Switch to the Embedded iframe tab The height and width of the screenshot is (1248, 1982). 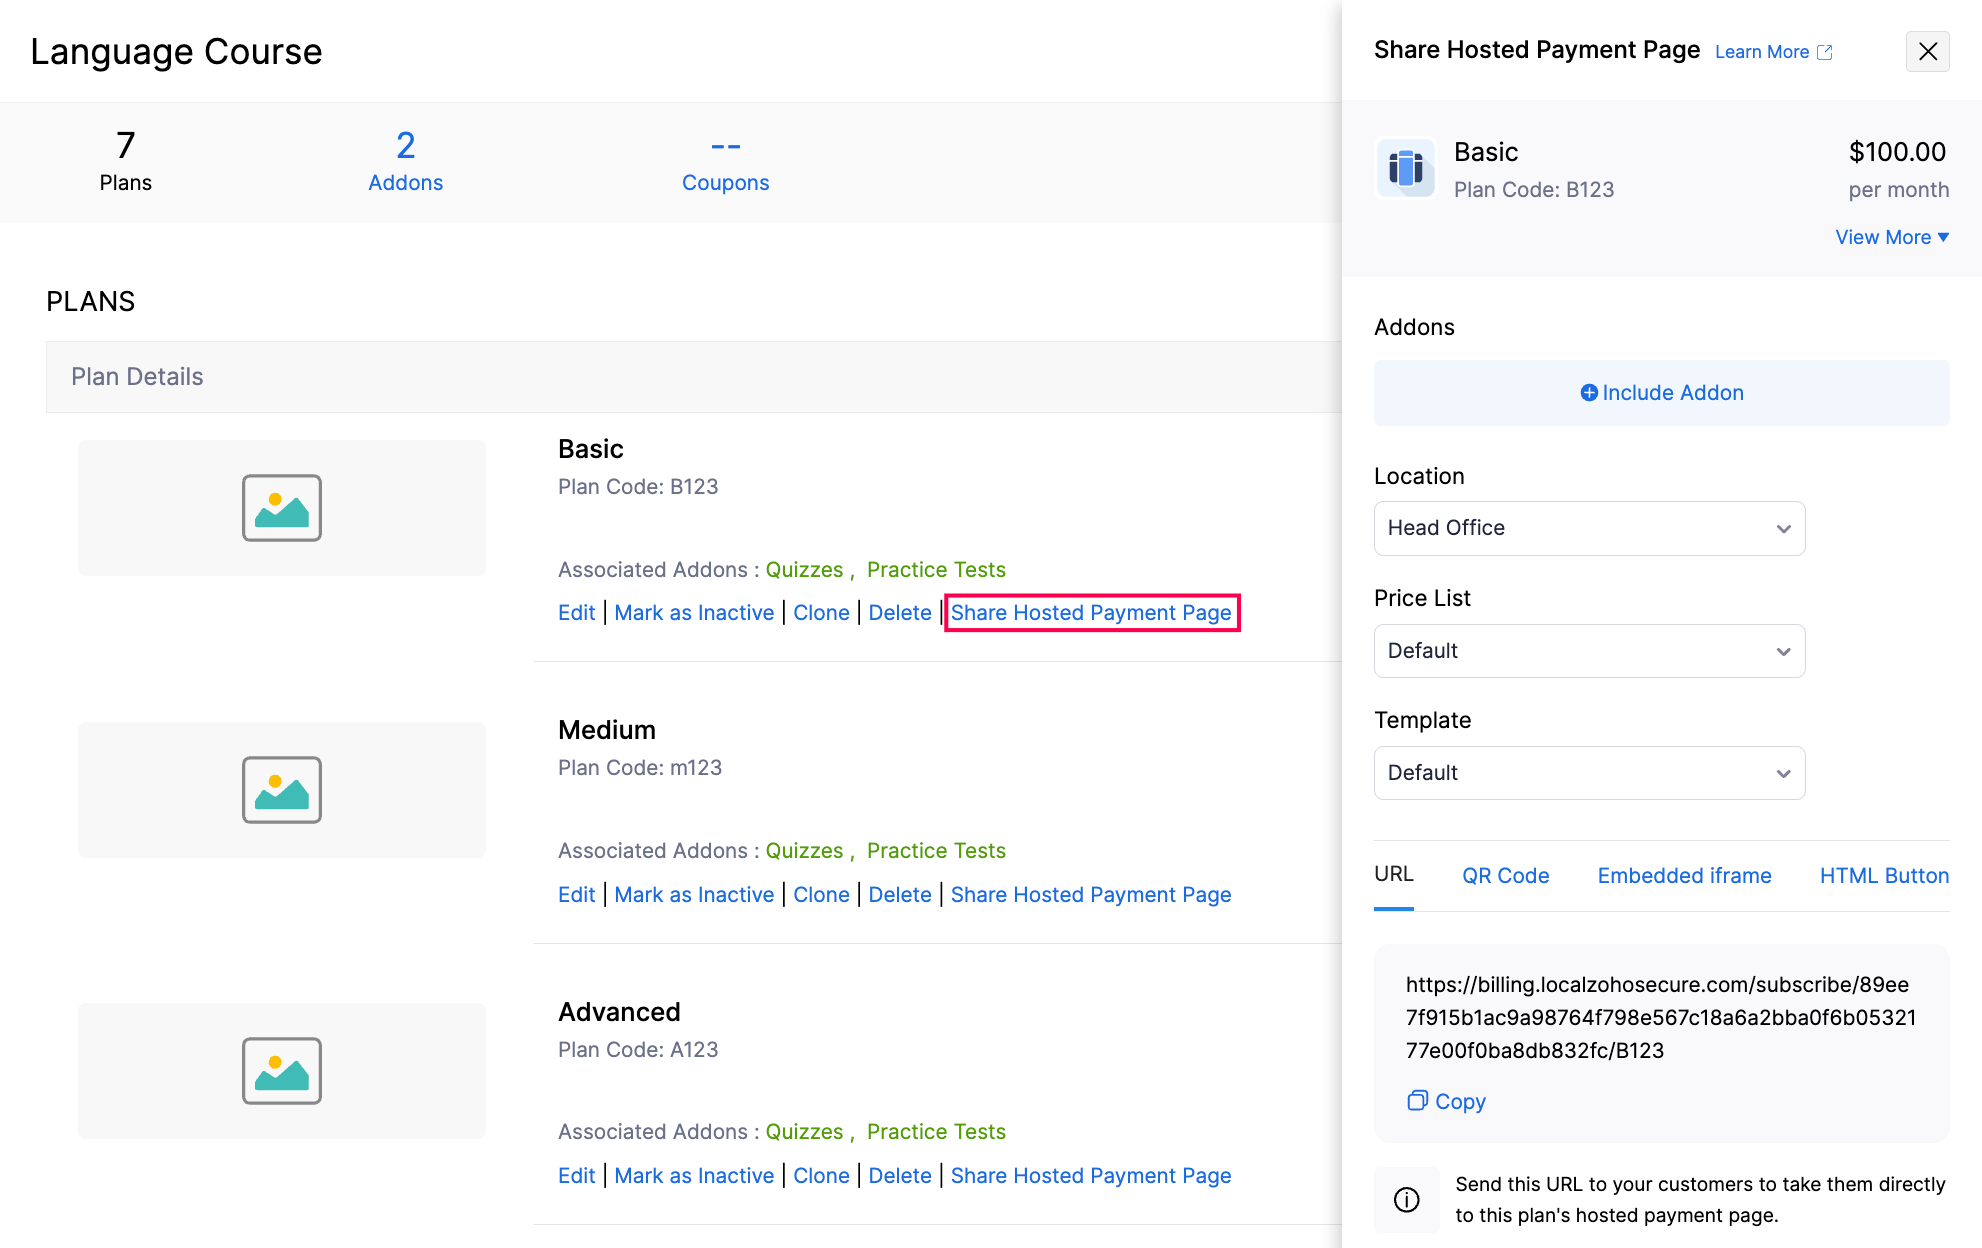coord(1684,876)
